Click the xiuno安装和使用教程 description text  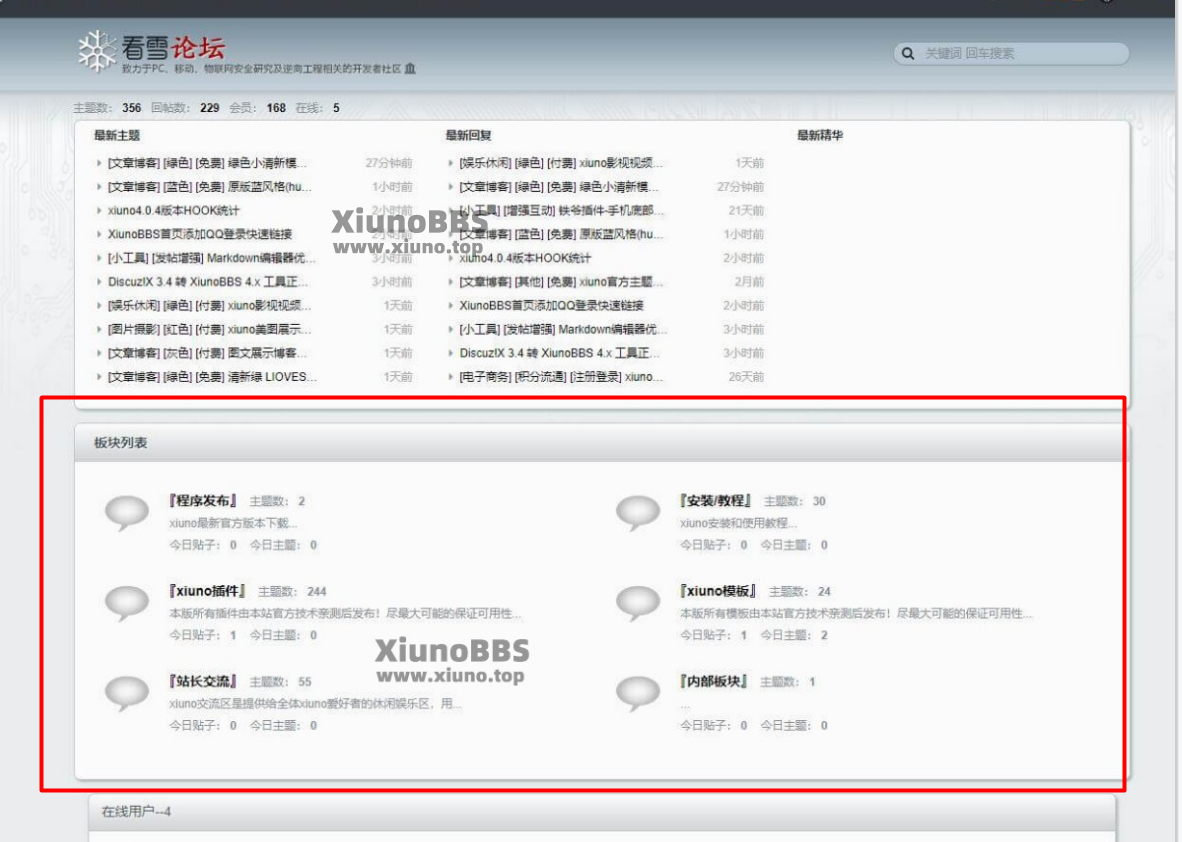739,523
